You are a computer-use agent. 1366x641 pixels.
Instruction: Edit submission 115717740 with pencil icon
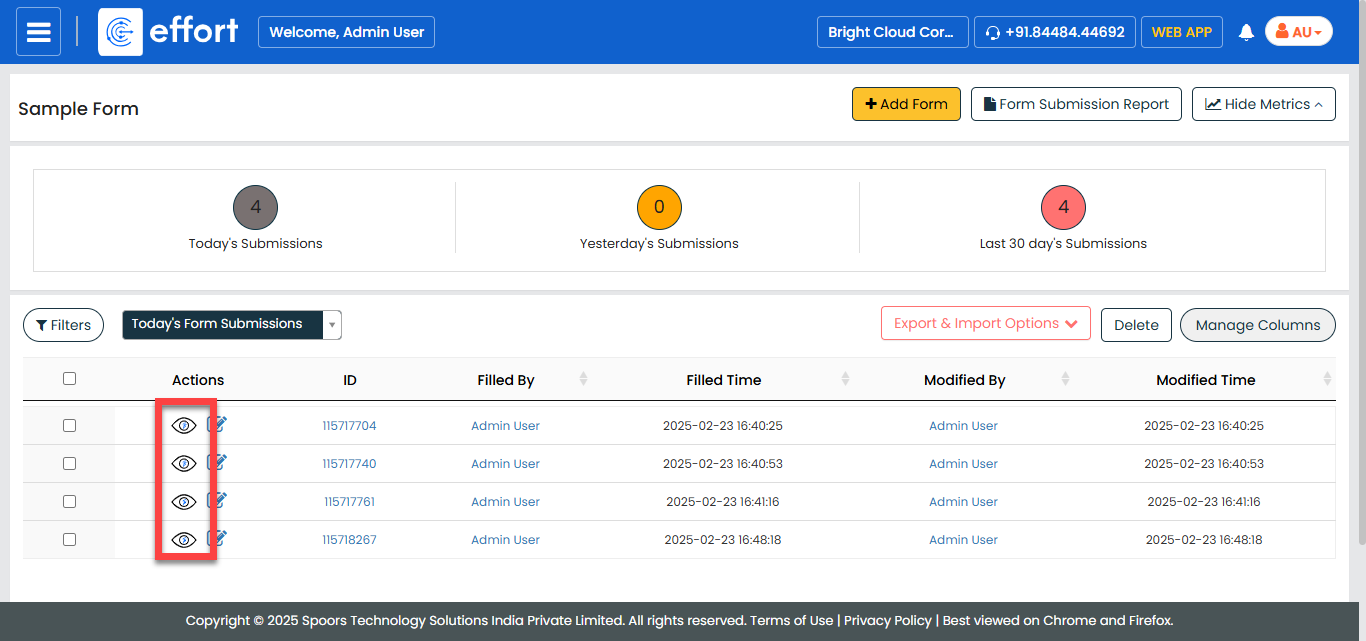pos(217,463)
